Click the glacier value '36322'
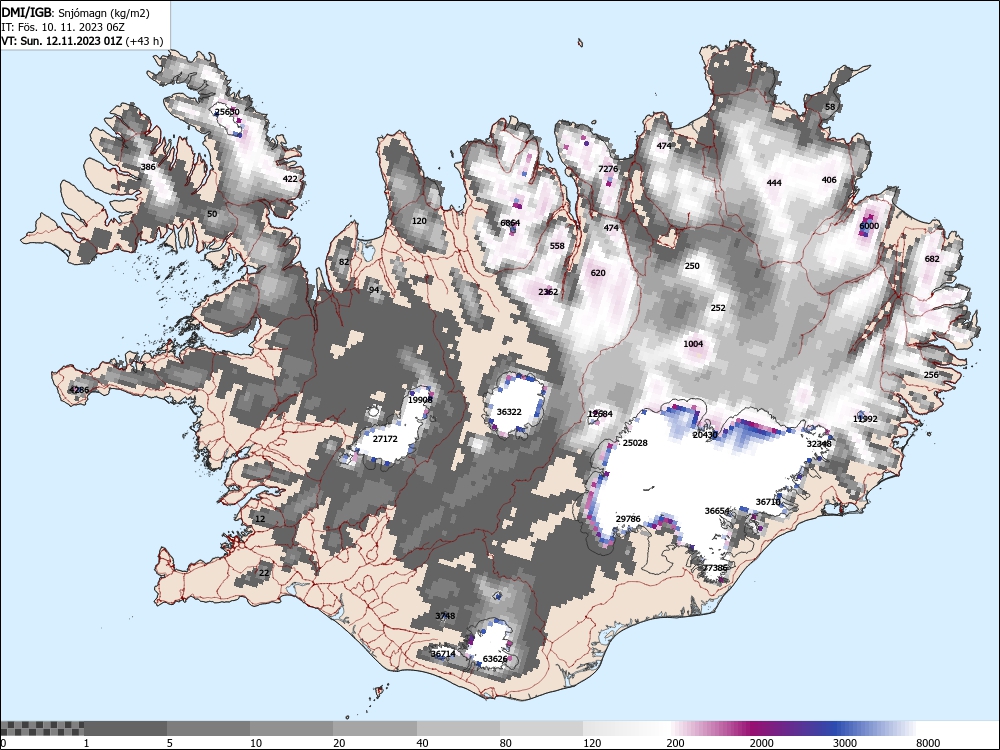1000x750 pixels. [509, 412]
